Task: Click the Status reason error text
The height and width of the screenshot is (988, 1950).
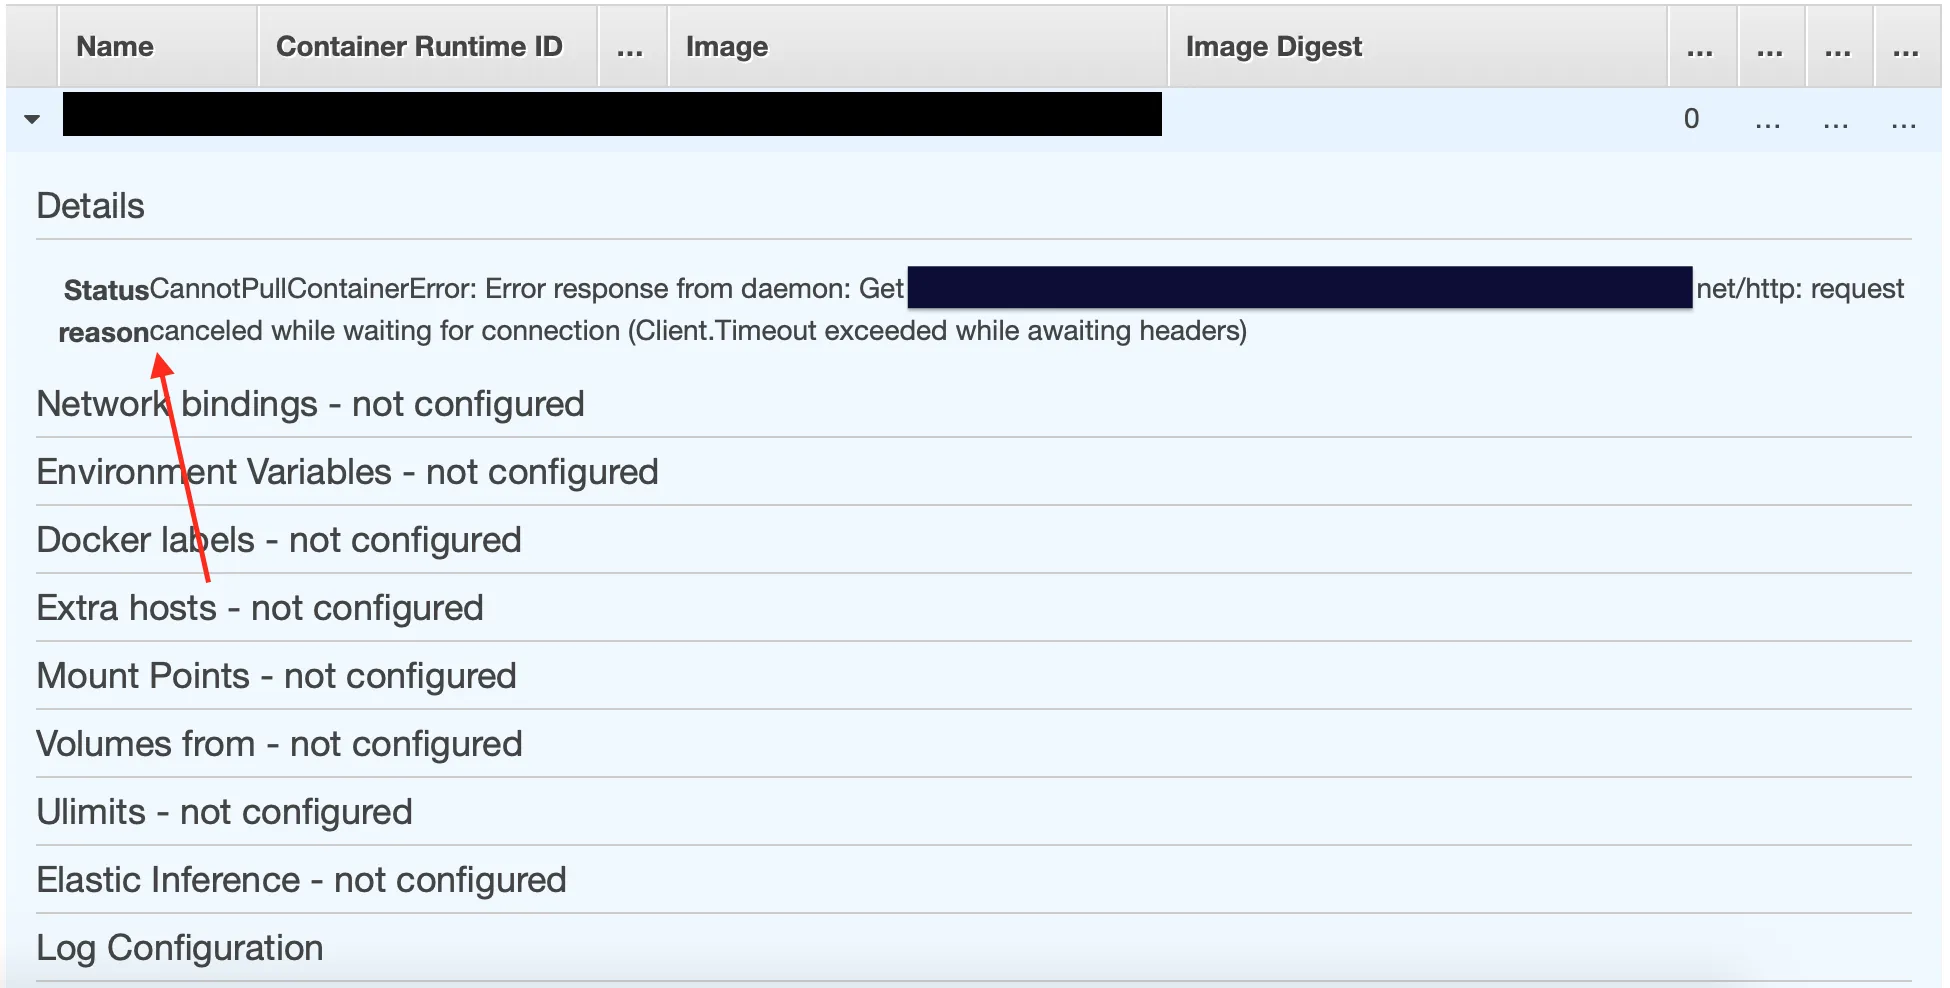Action: coord(697,331)
